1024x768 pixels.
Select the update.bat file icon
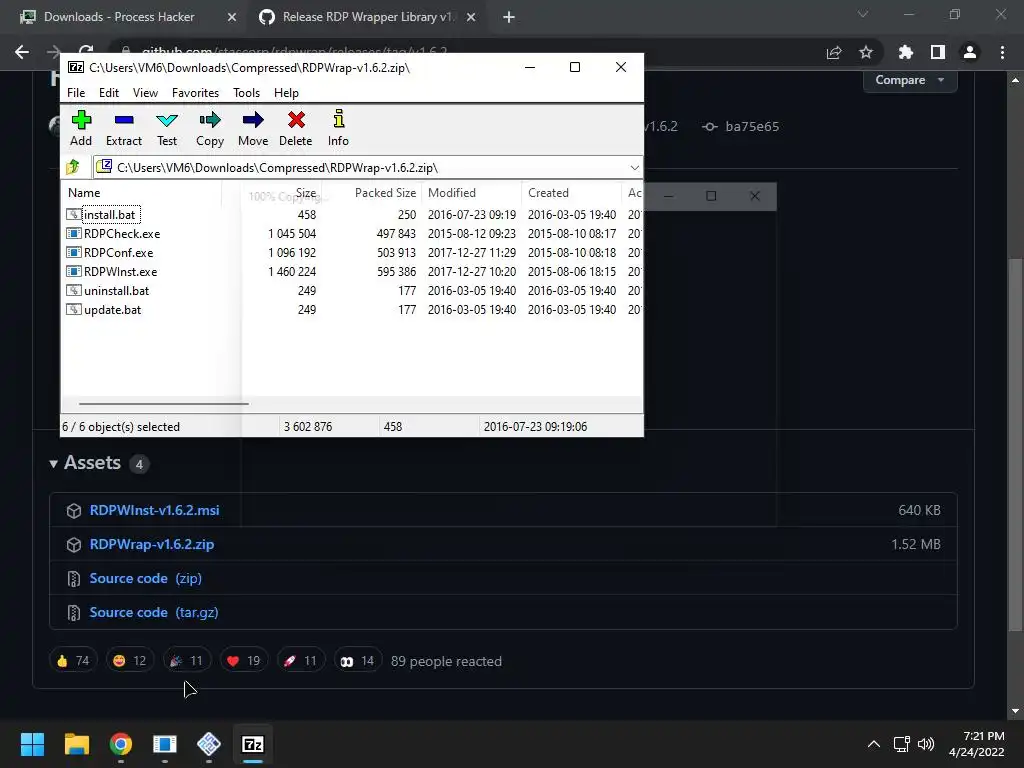pyautogui.click(x=74, y=310)
